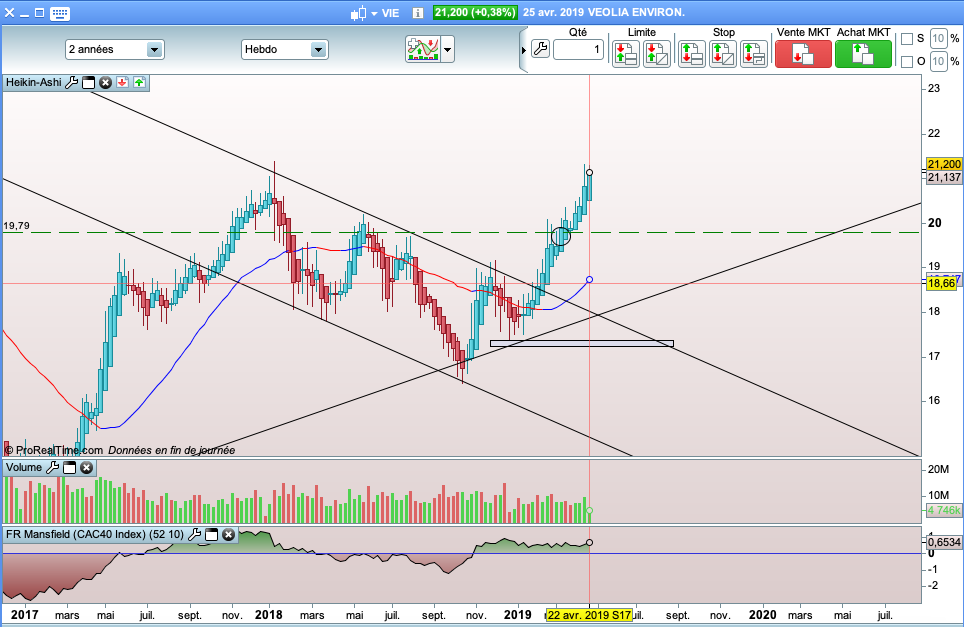Click the Limite label in order panel
The width and height of the screenshot is (964, 627).
click(642, 32)
